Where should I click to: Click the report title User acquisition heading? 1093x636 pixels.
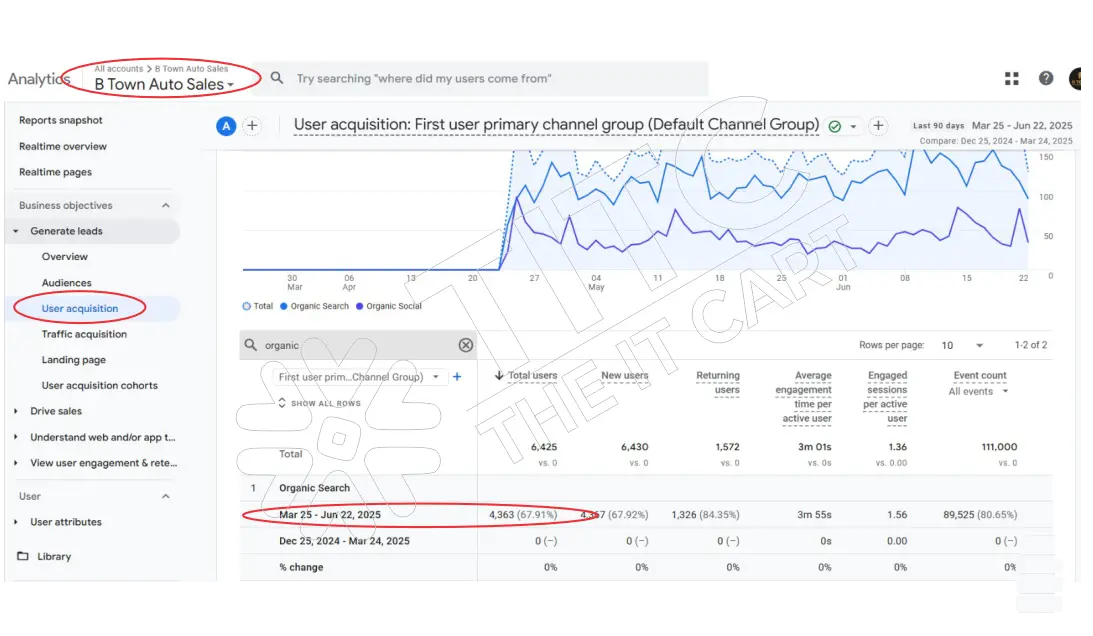click(x=556, y=125)
